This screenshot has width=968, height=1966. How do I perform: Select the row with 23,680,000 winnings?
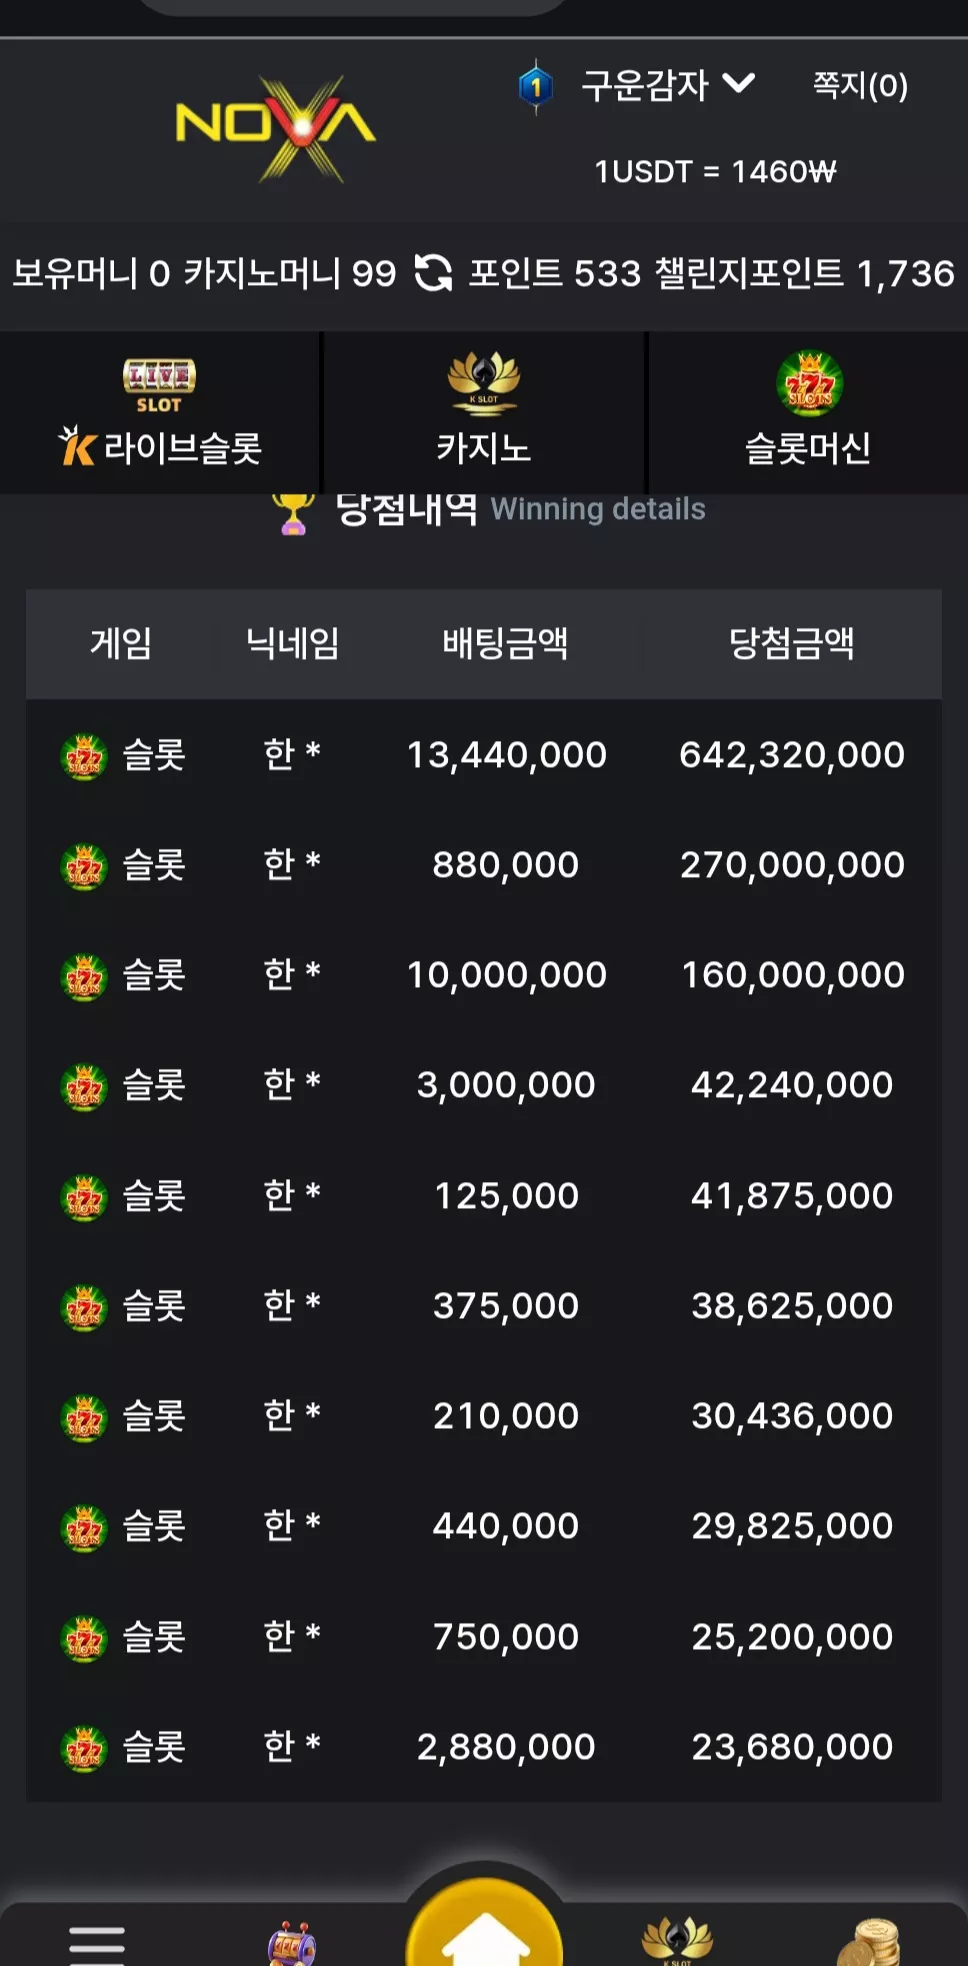point(484,1747)
